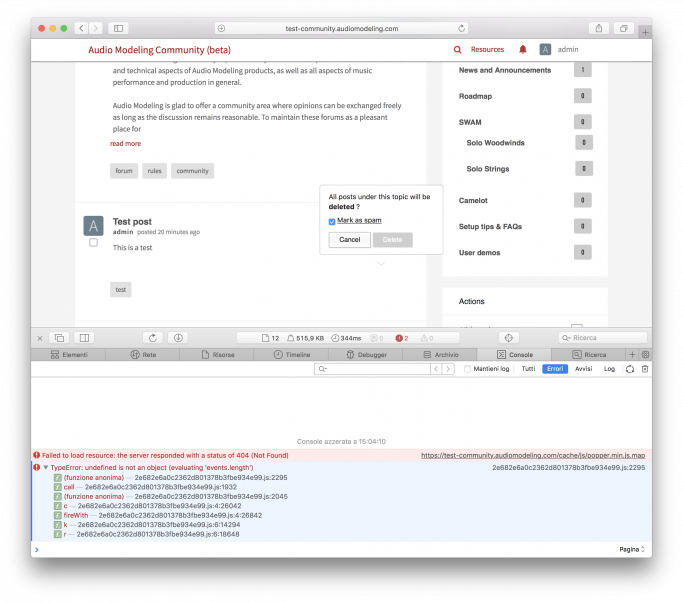683x602 pixels.
Task: Expand post options chevron below dialog
Action: point(381,264)
